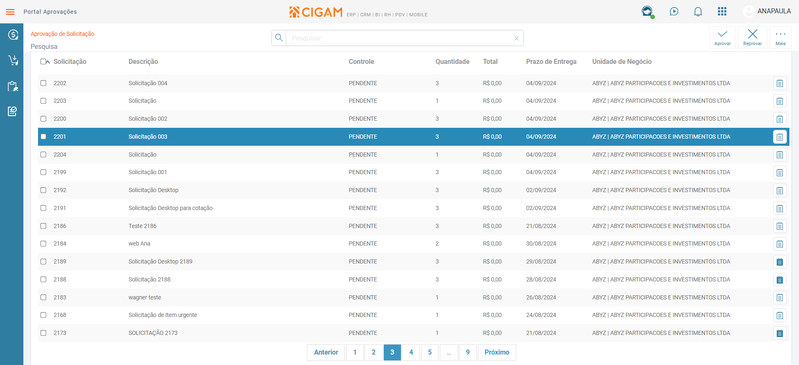
Task: Open details icon for request 2173
Action: [x=779, y=333]
